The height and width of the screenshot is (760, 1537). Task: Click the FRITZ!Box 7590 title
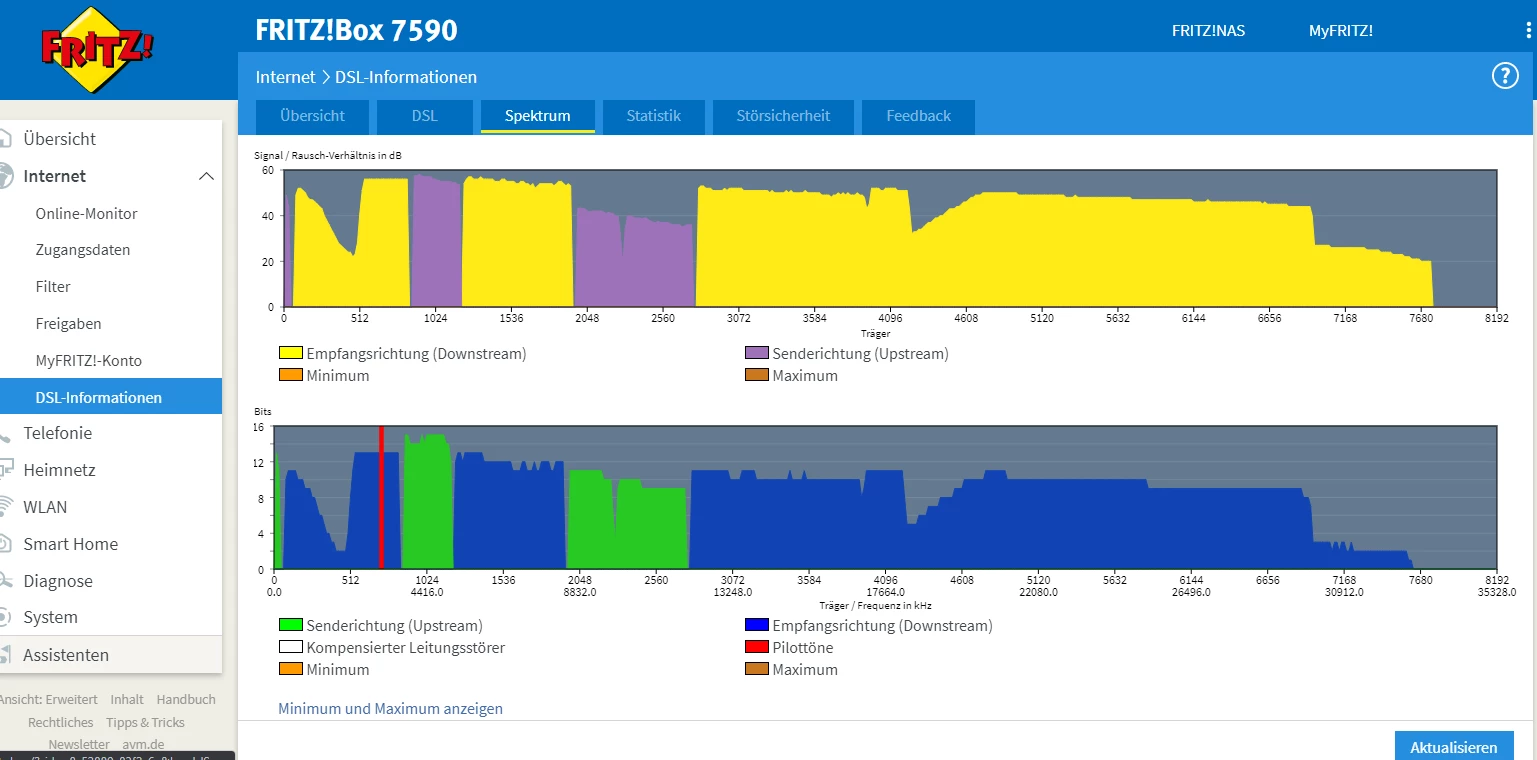357,31
